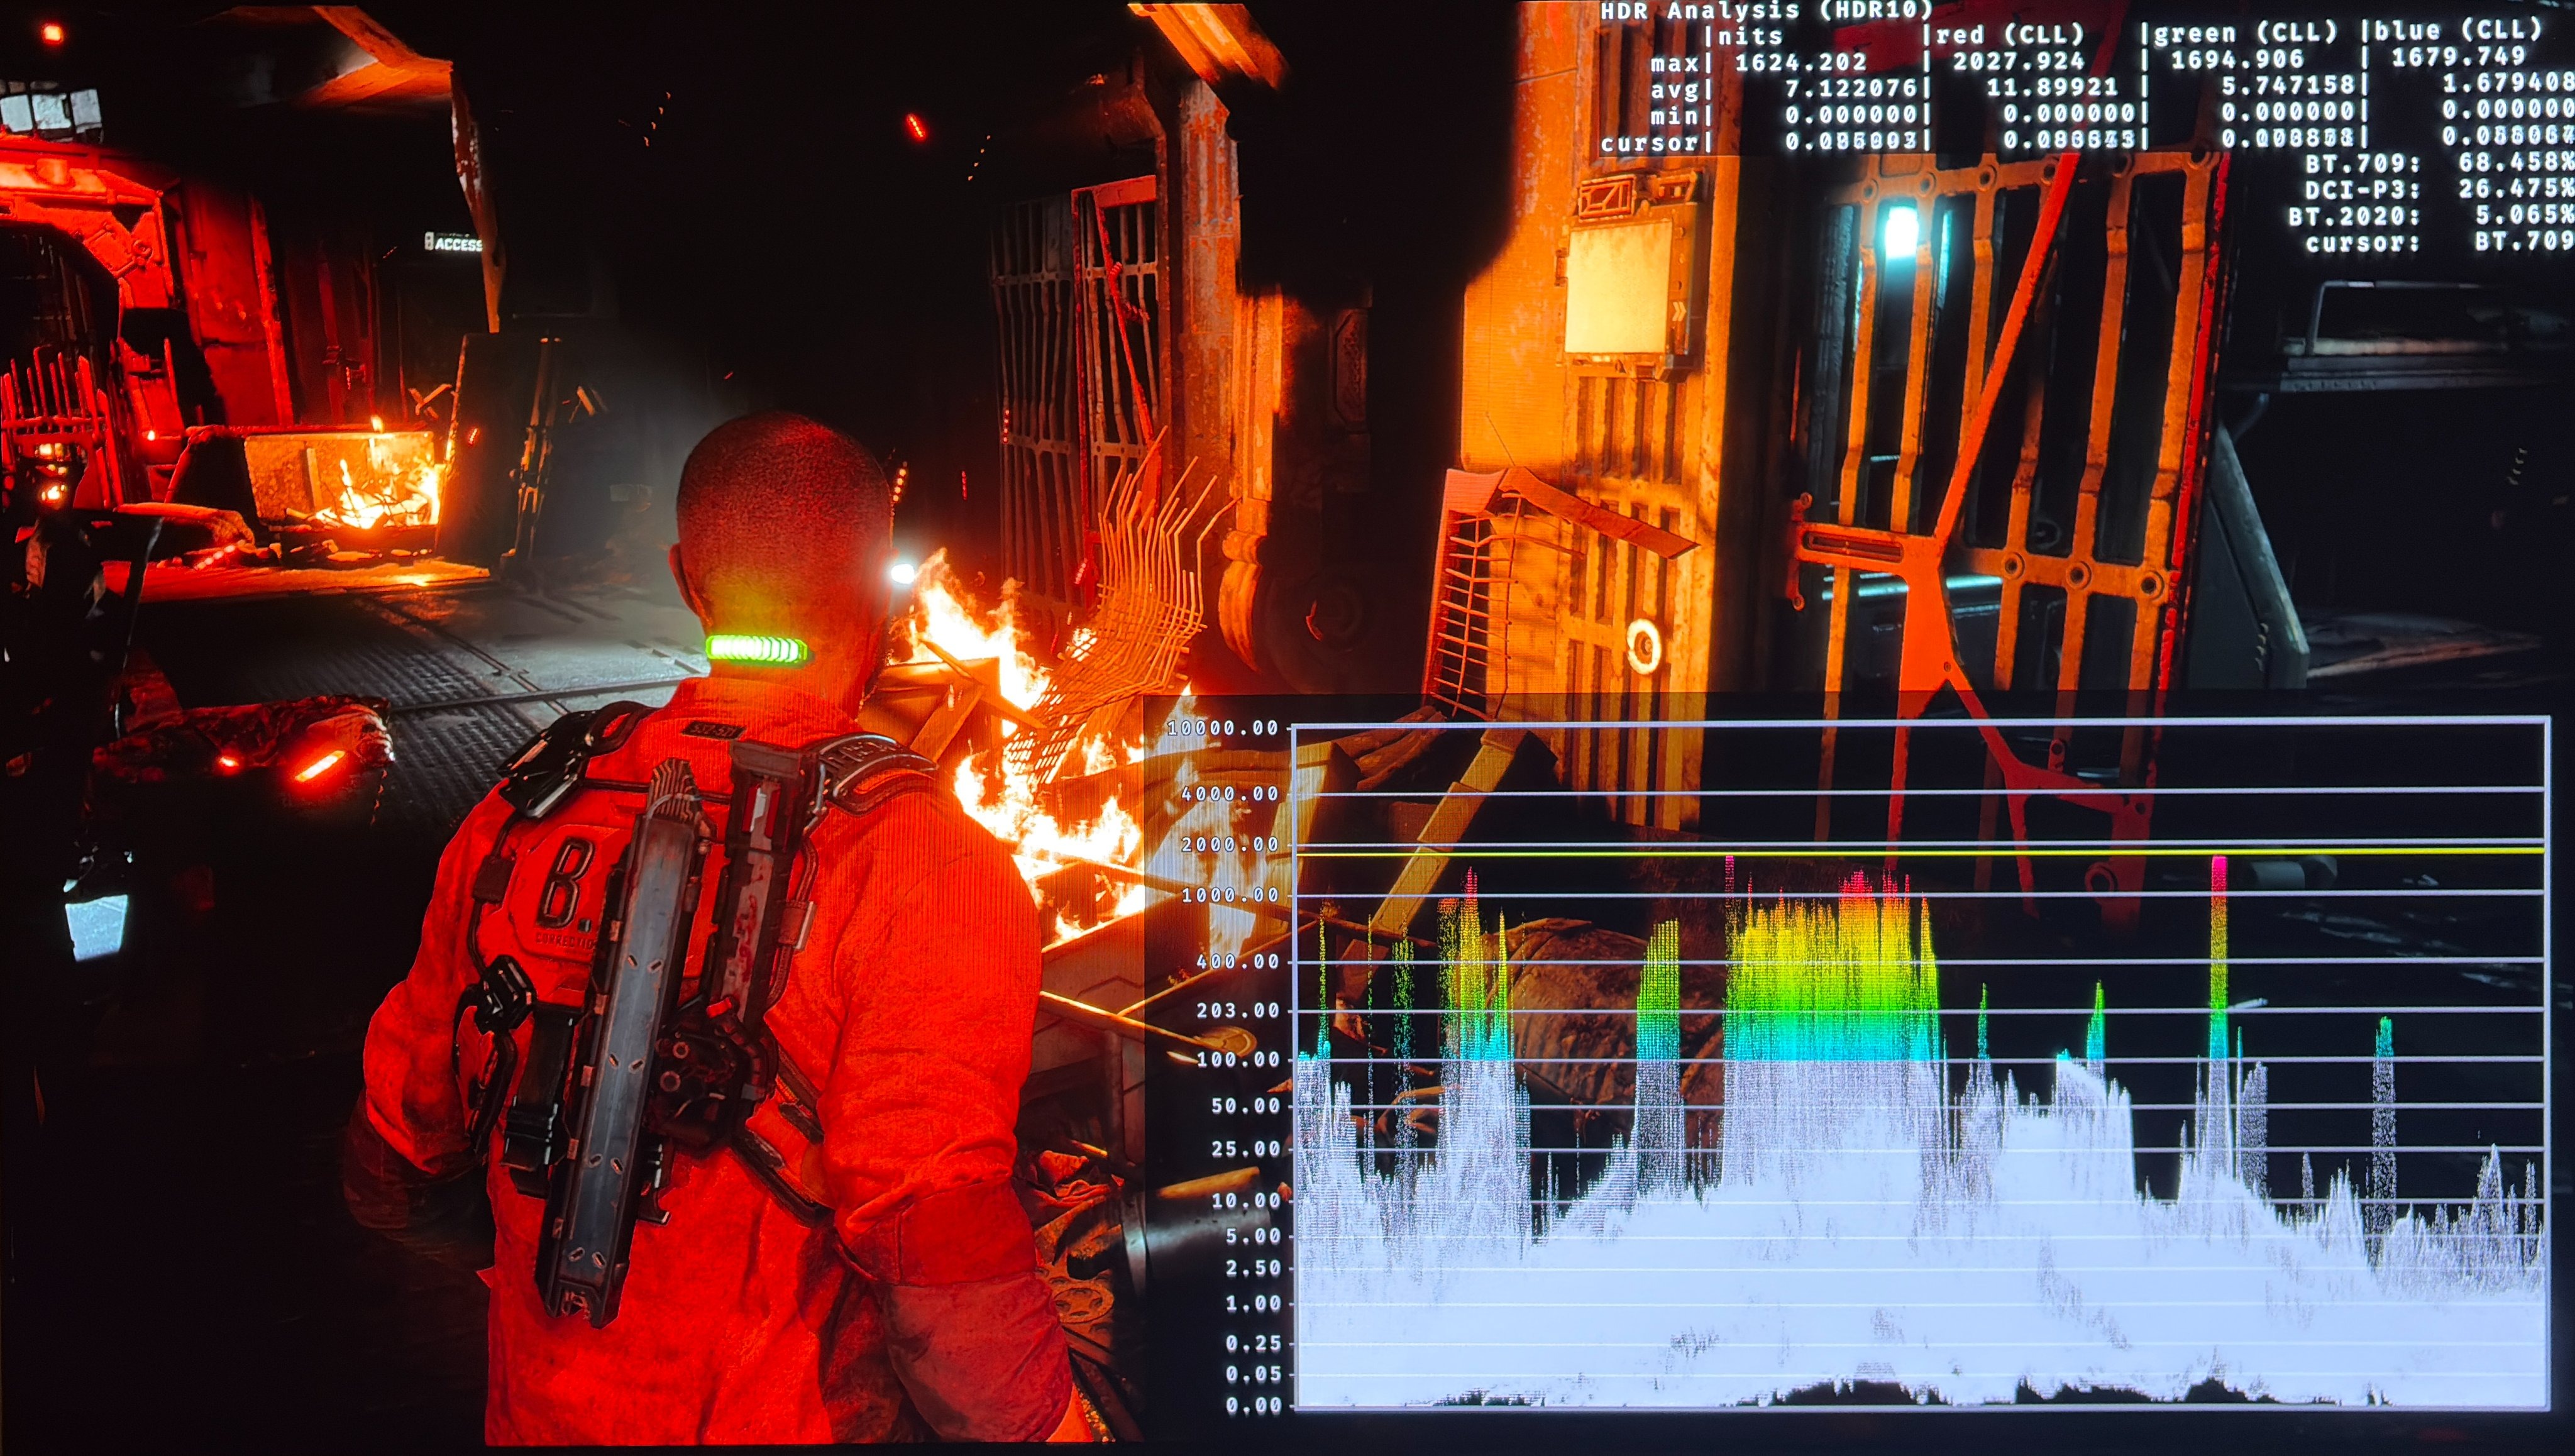Click the green health bar on character's neck
Screen dimensions: 2575x1456
pyautogui.click(x=756, y=650)
